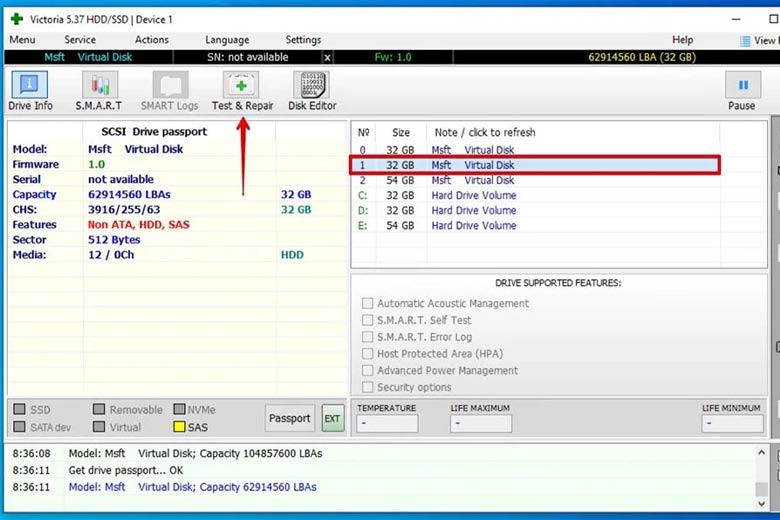The image size is (780, 520).
Task: Click 'Fw: 1.0' in status bar
Action: pyautogui.click(x=393, y=57)
